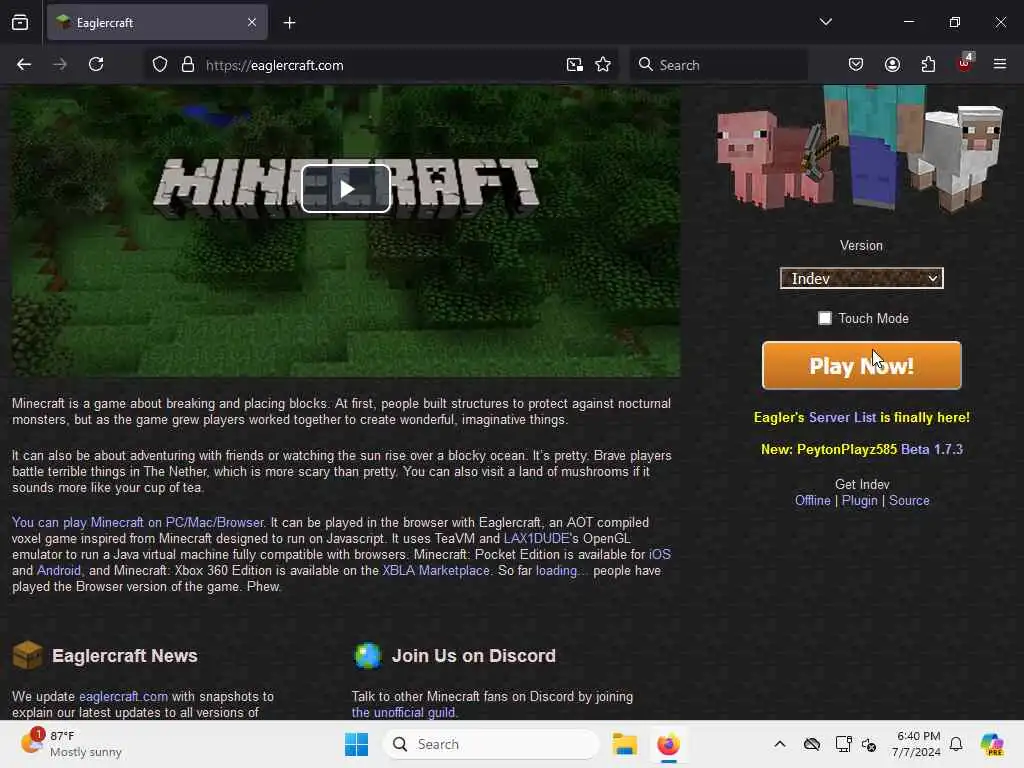The height and width of the screenshot is (768, 1024).
Task: Click the uBlock Origin extension icon
Action: tap(965, 63)
